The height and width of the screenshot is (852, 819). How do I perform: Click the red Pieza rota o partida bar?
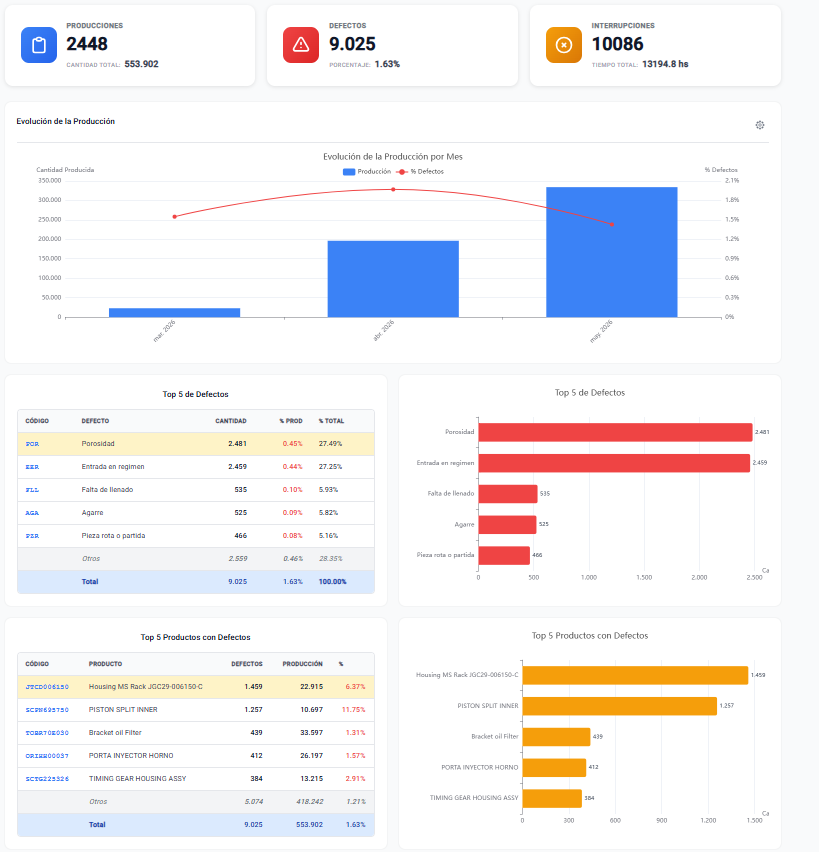pyautogui.click(x=504, y=555)
